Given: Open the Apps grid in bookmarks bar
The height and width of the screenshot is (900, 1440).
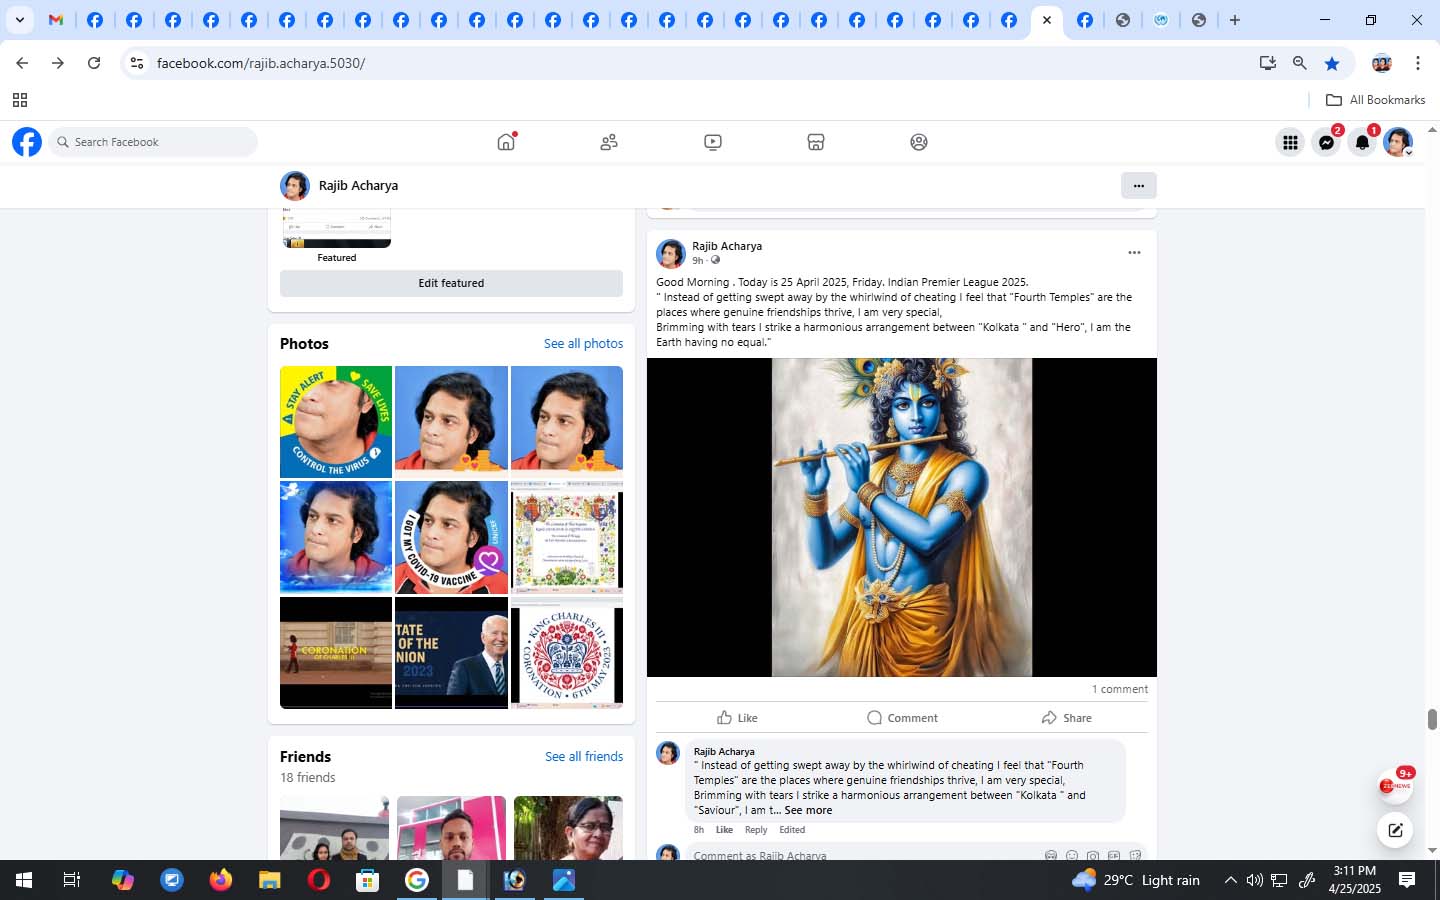Looking at the screenshot, I should point(20,100).
